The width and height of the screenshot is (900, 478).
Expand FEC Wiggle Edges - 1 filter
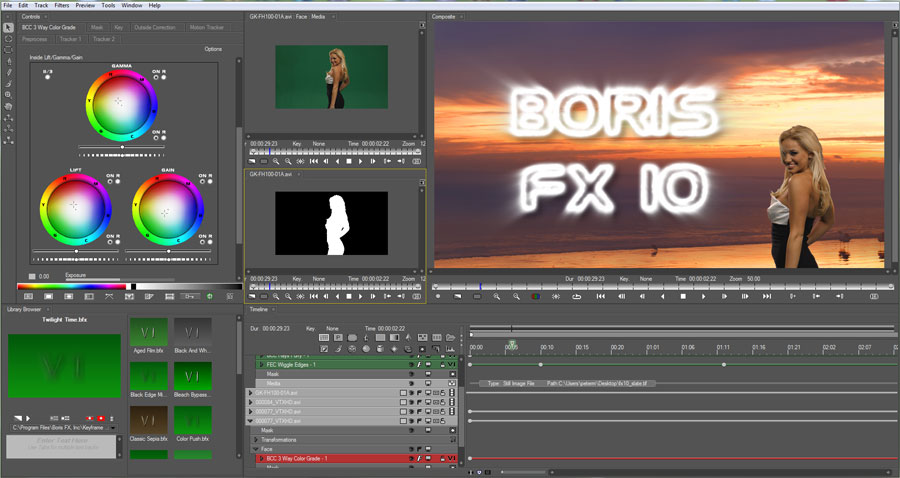[x=262, y=365]
